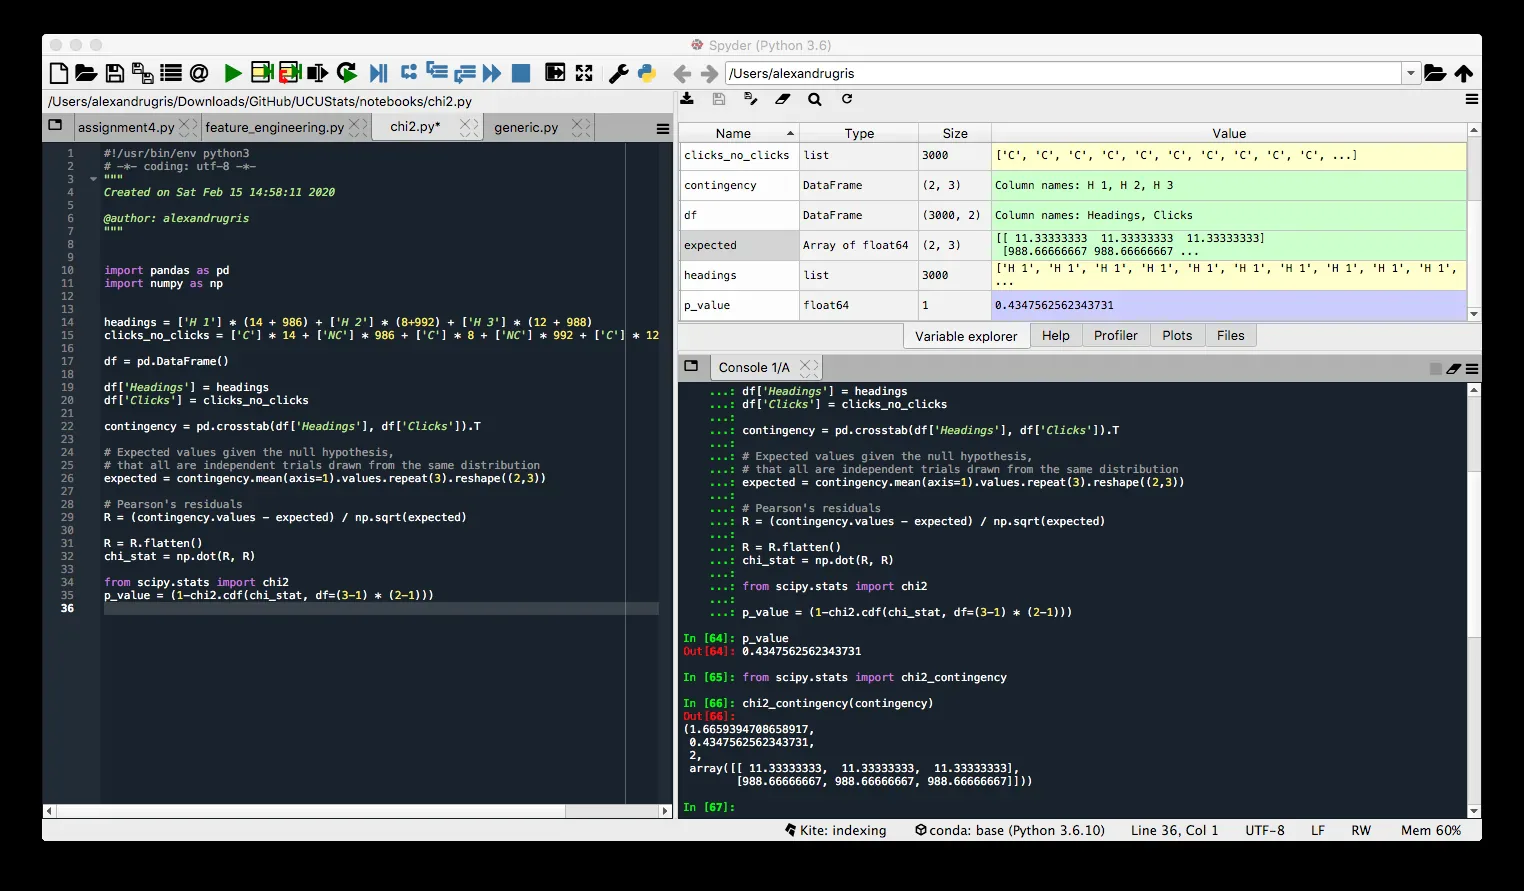Open the editor pane options menu
The image size is (1524, 891).
[x=662, y=128]
